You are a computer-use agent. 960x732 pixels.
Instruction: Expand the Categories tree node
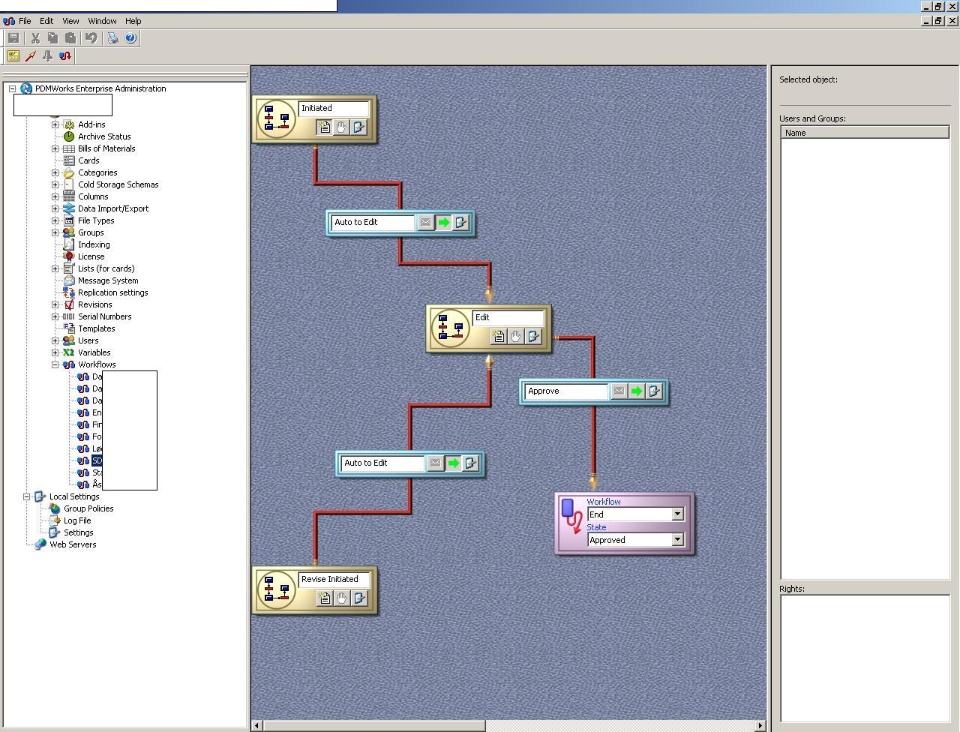[55, 173]
